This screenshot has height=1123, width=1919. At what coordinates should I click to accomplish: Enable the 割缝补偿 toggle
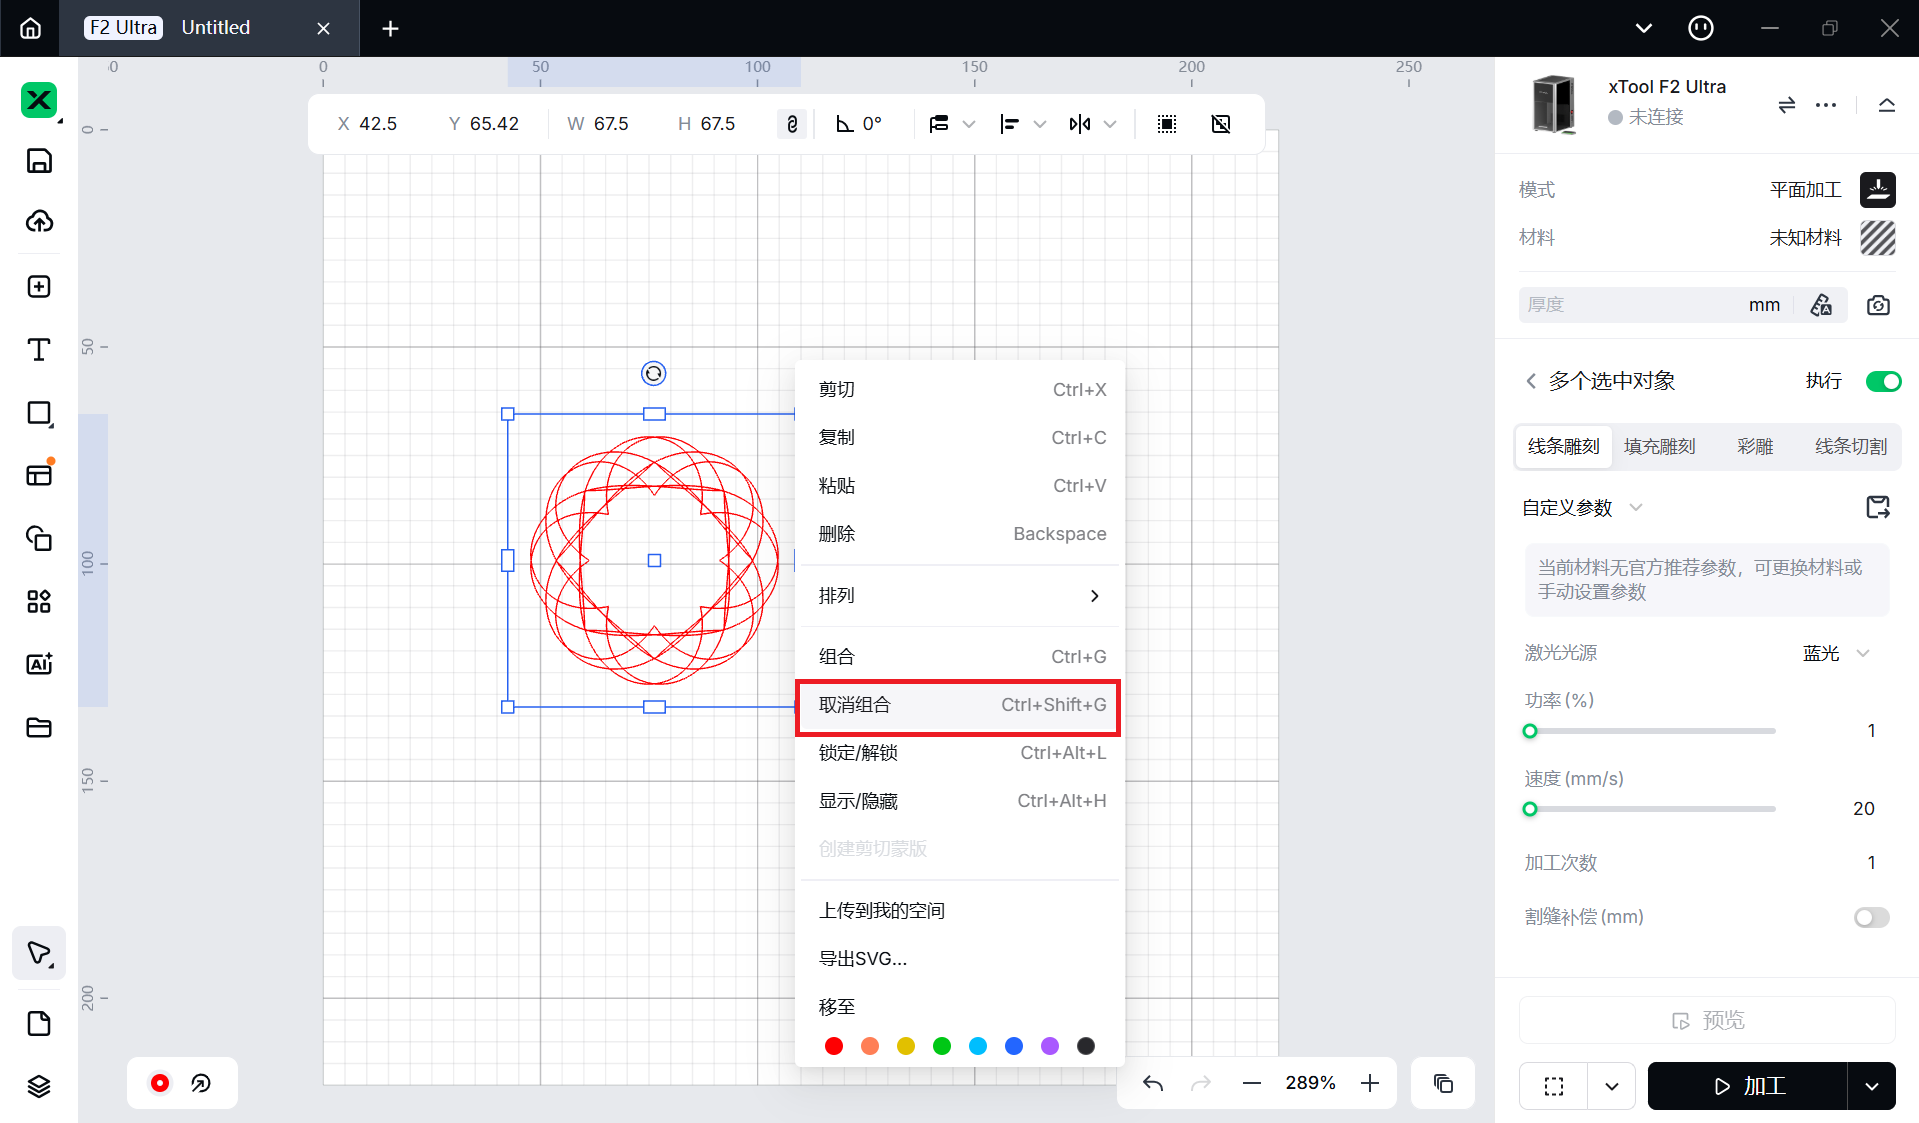[x=1871, y=917]
